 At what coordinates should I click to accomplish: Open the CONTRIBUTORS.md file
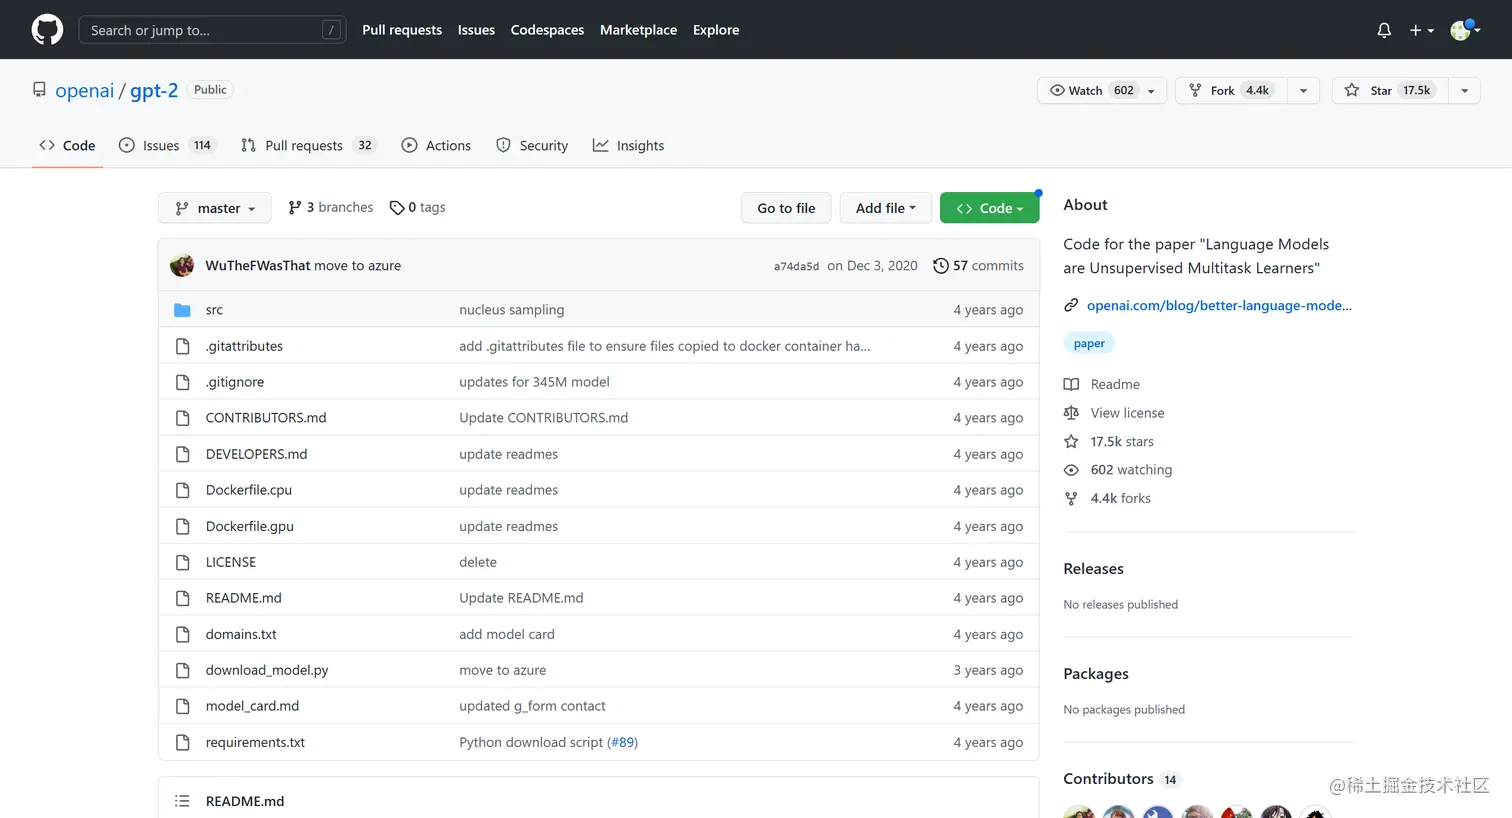[266, 418]
